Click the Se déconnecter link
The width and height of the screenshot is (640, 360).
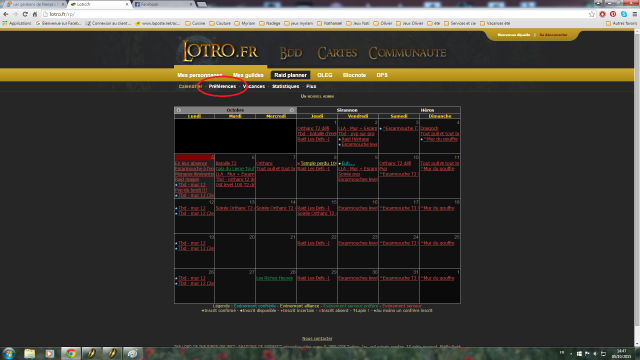pyautogui.click(x=553, y=35)
